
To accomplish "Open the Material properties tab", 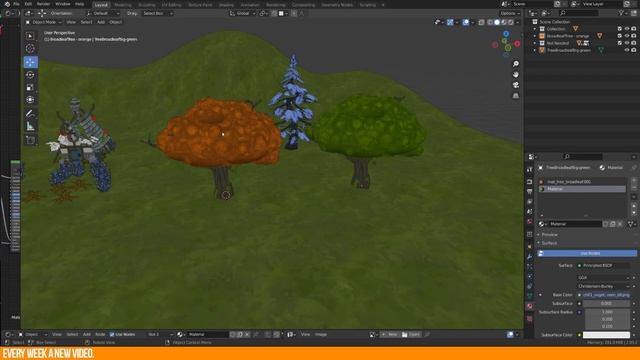I will tap(530, 306).
